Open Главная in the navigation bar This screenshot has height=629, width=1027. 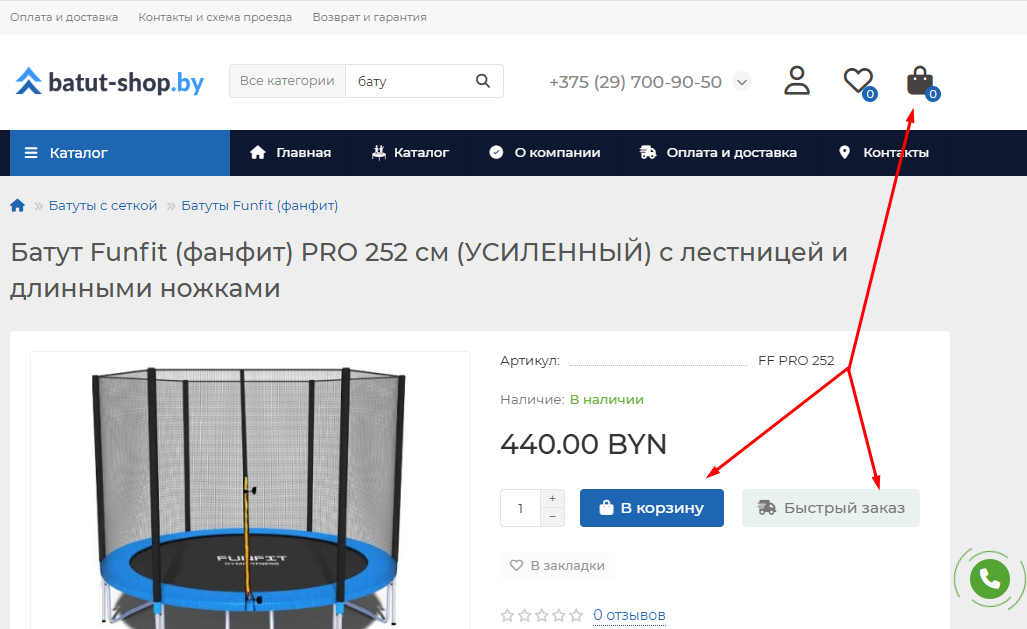(x=290, y=153)
